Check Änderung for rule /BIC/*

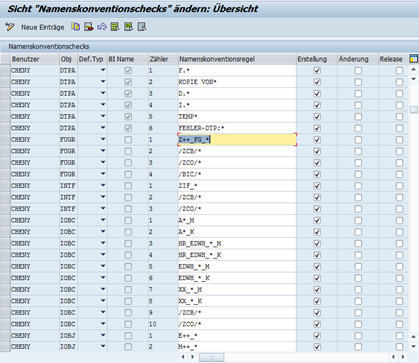tap(358, 174)
